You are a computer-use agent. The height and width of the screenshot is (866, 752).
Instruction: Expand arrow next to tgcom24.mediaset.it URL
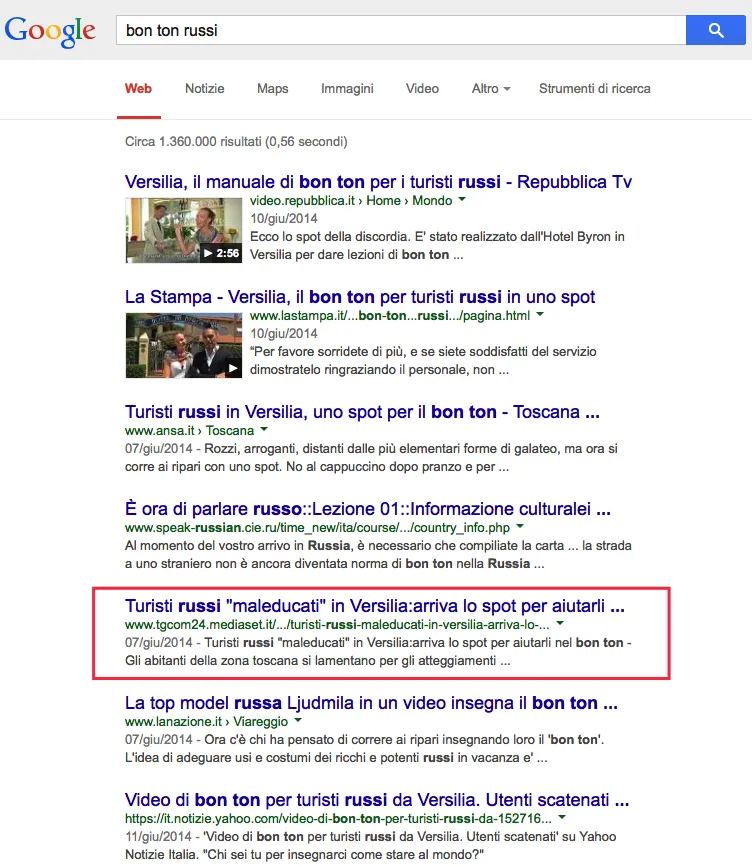(560, 624)
